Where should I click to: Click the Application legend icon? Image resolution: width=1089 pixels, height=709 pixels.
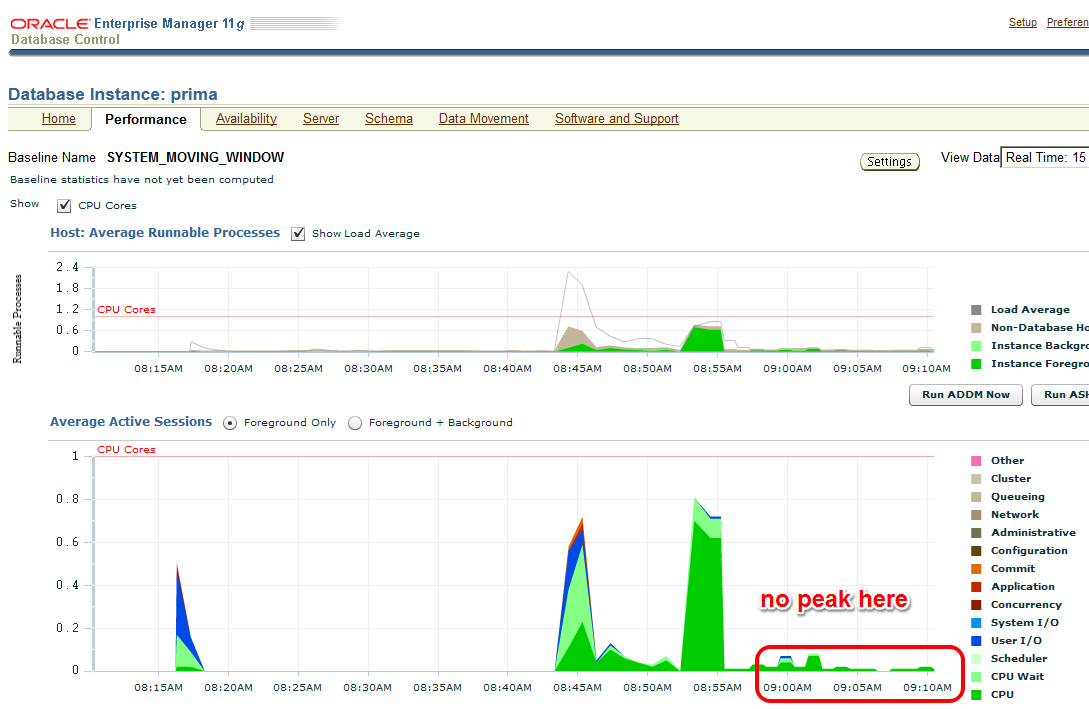pyautogui.click(x=976, y=587)
